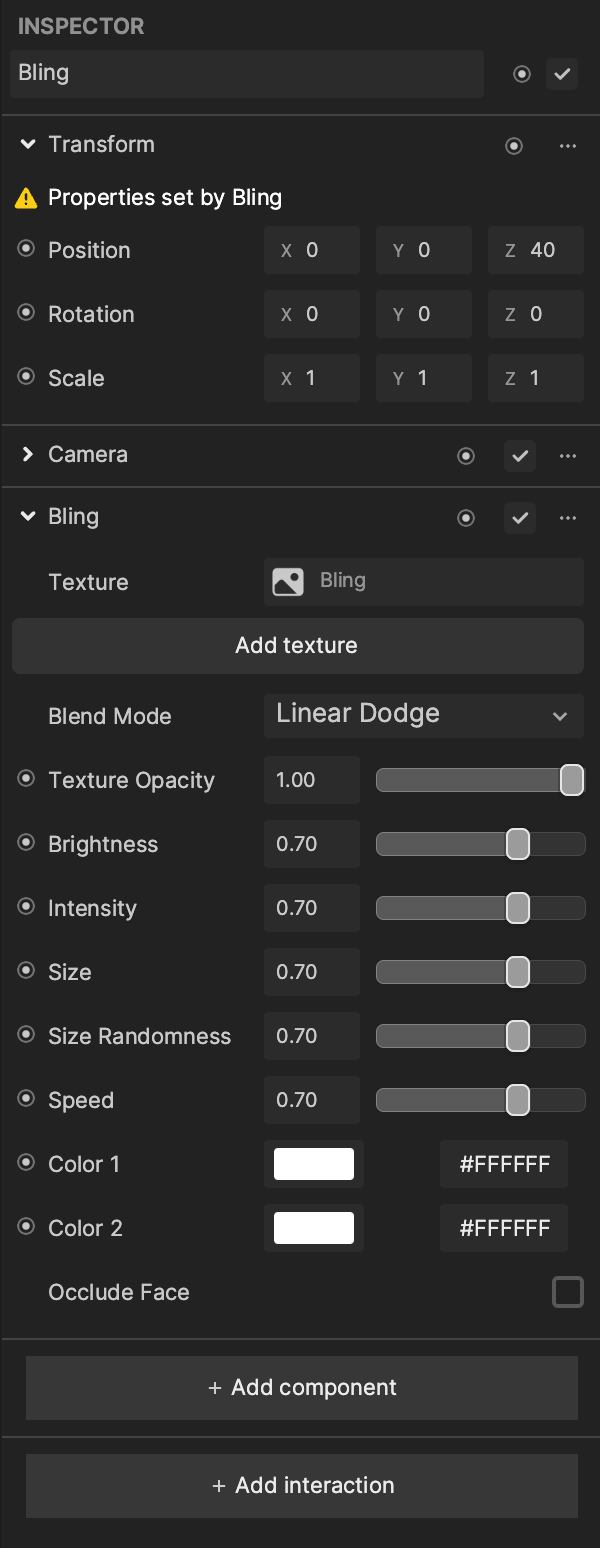Click the keyframe dot beside Position

pos(27,249)
